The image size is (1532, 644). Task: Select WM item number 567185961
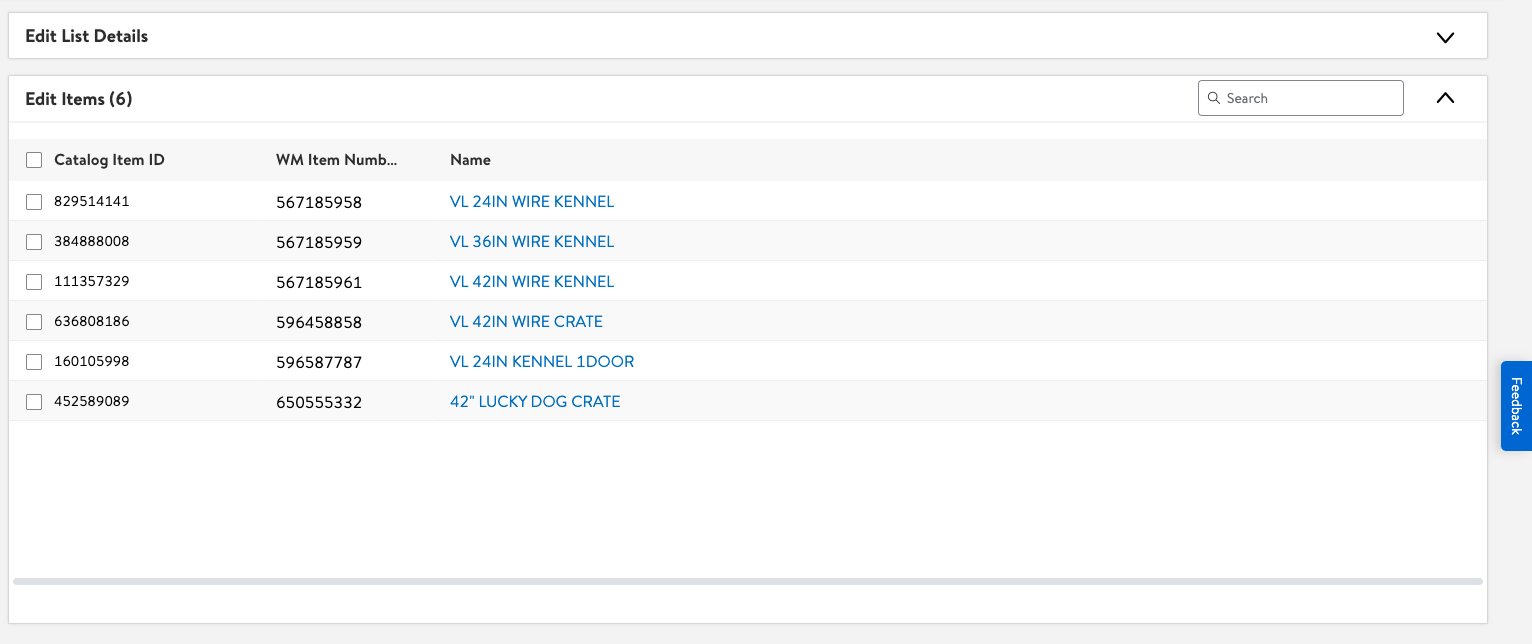coord(319,283)
